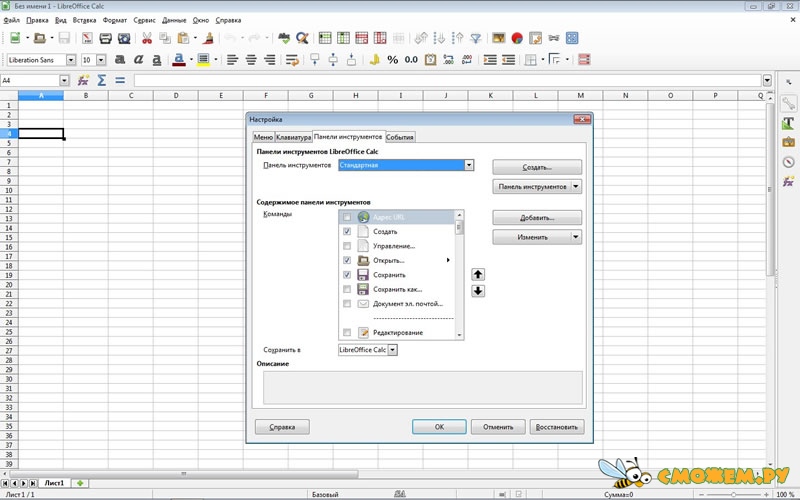
Task: Click the Sum sigma icon
Action: [x=102, y=80]
